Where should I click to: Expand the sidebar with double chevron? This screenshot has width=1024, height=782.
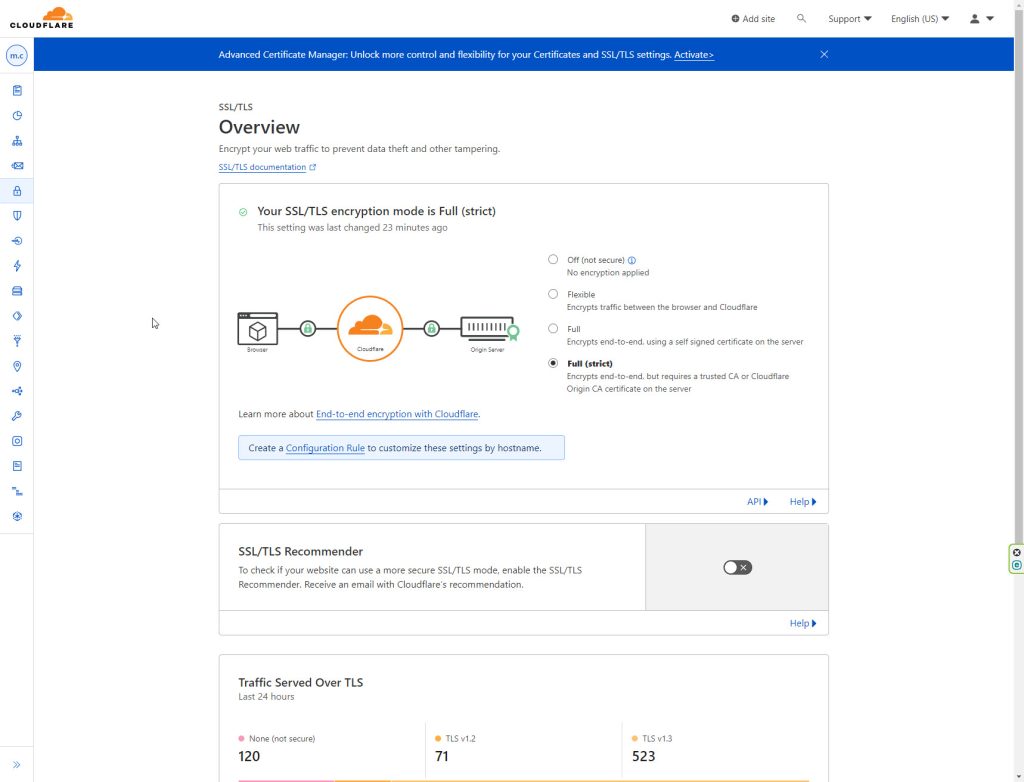pyautogui.click(x=16, y=764)
